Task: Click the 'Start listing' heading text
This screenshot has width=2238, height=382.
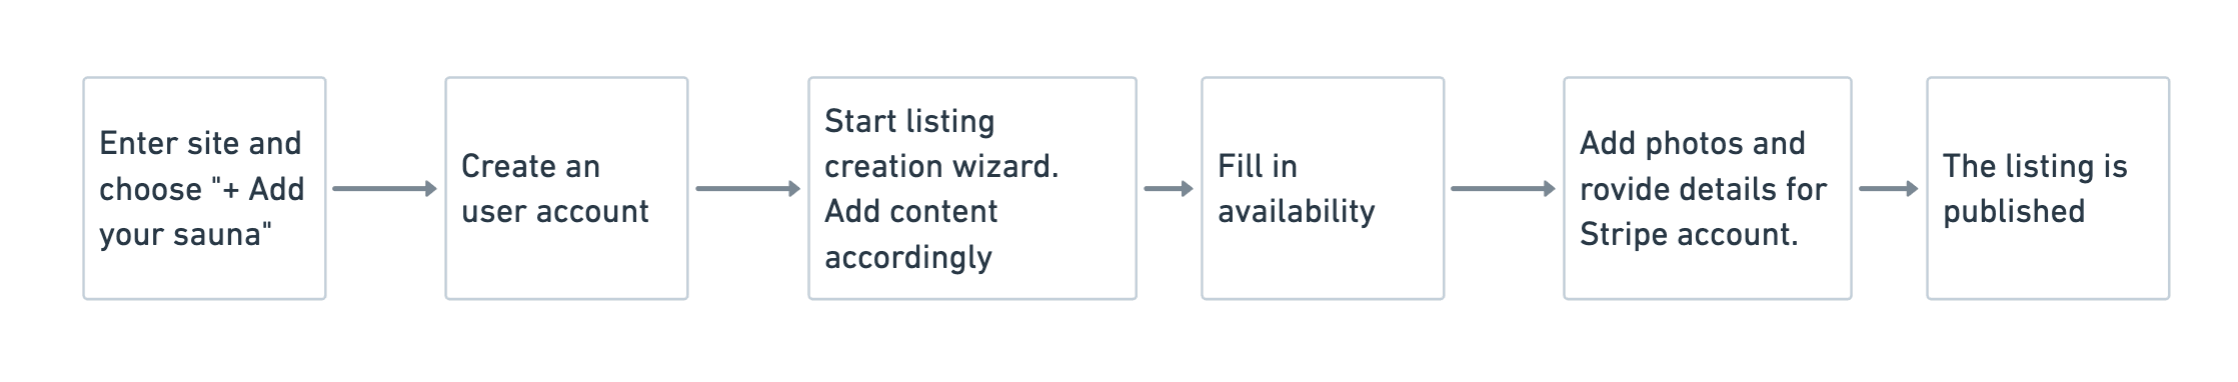Action: point(909,122)
